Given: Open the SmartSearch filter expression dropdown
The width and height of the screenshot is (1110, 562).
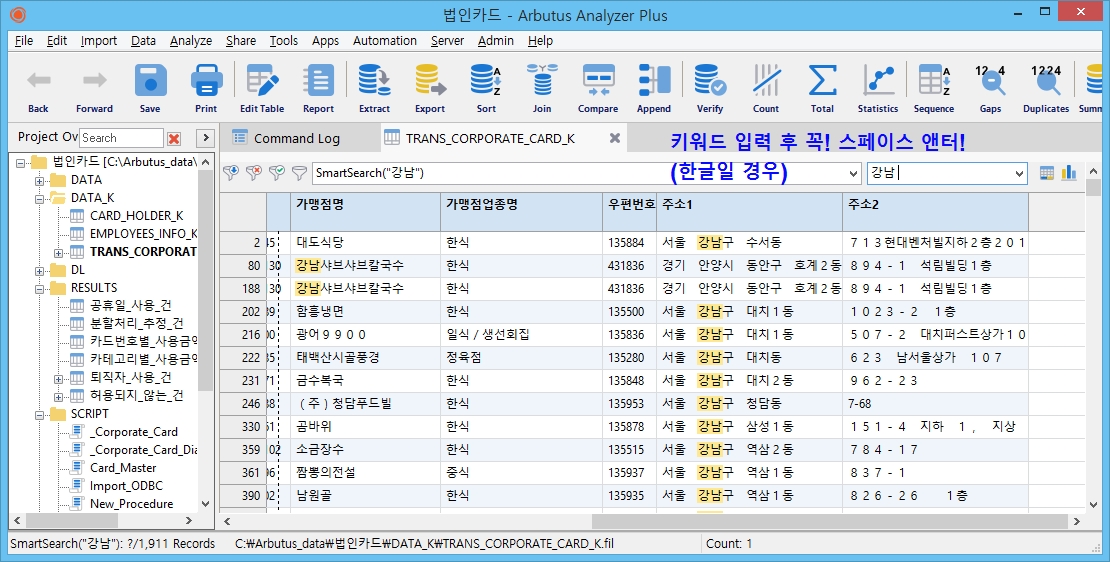Looking at the screenshot, I should coord(853,173).
